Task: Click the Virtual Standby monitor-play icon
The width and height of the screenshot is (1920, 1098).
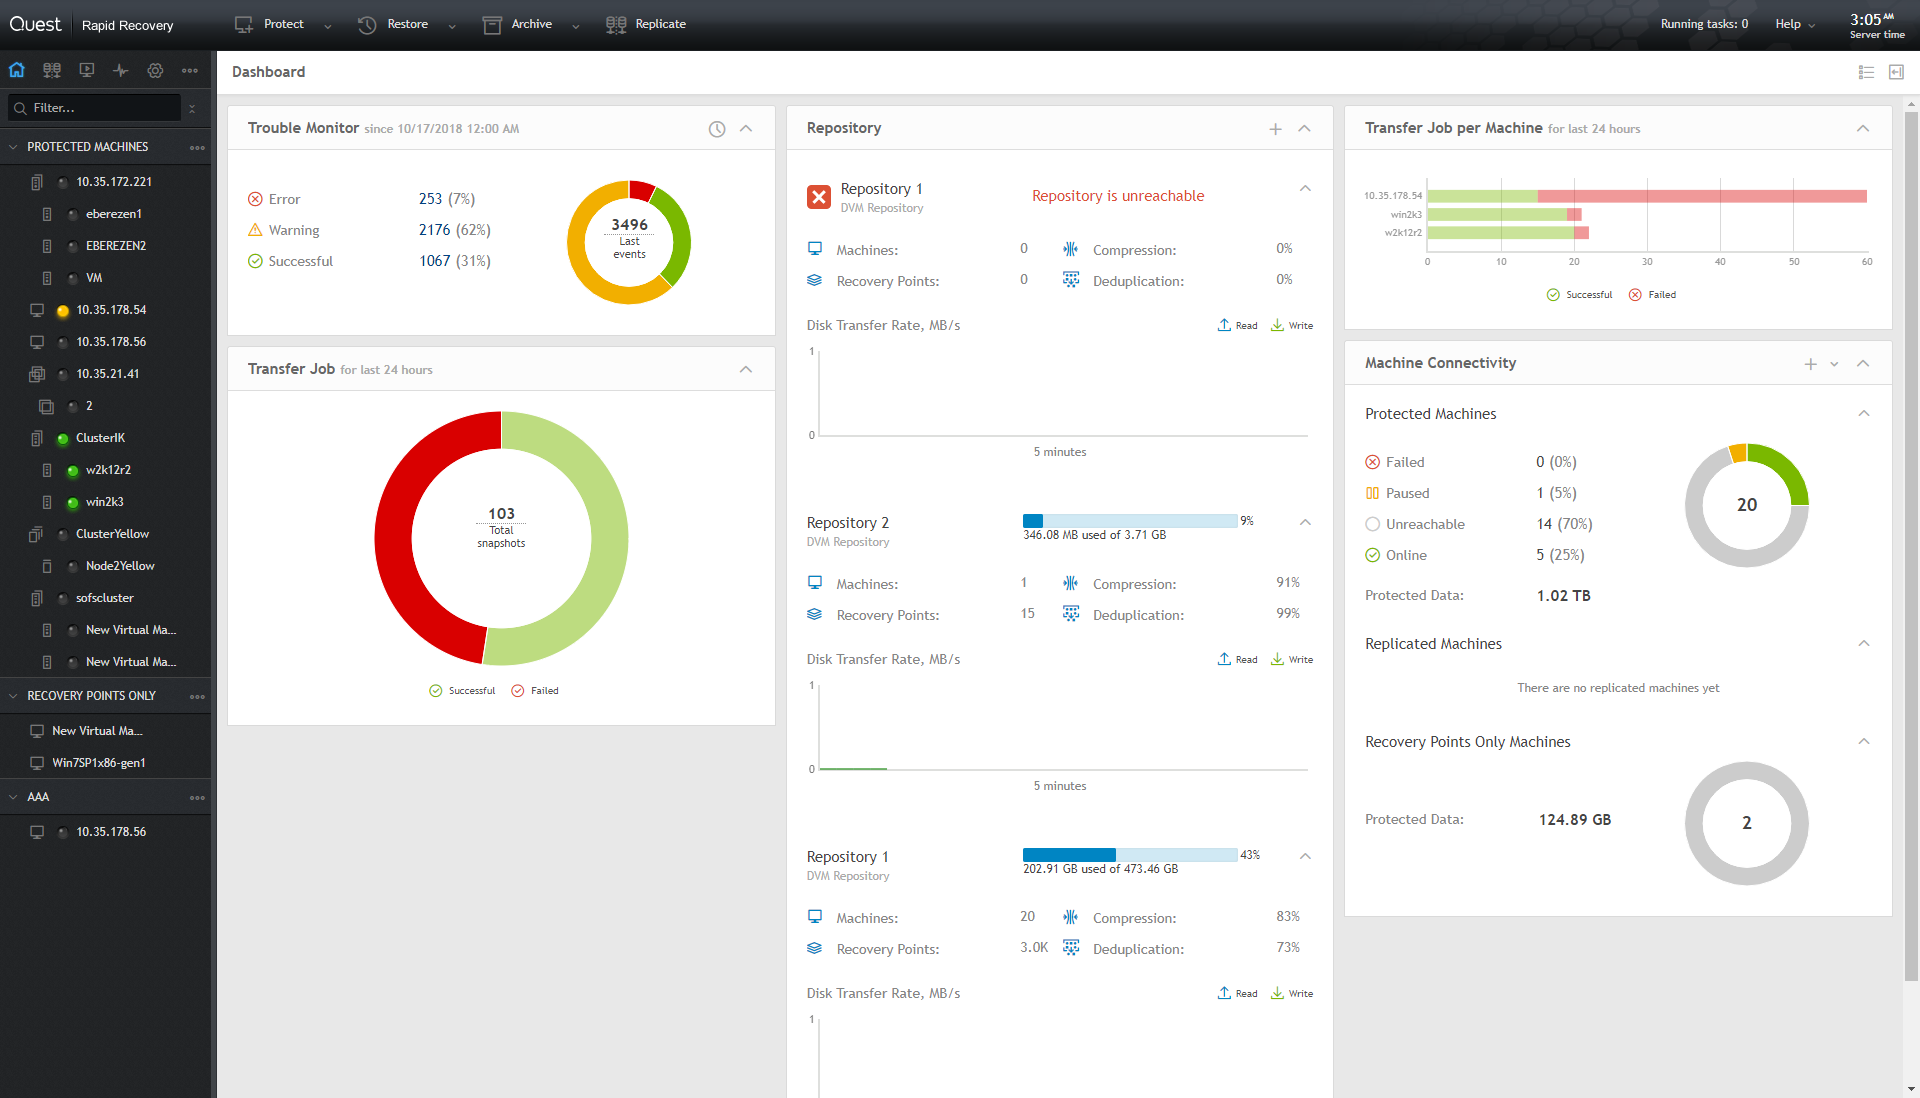Action: tap(87, 70)
